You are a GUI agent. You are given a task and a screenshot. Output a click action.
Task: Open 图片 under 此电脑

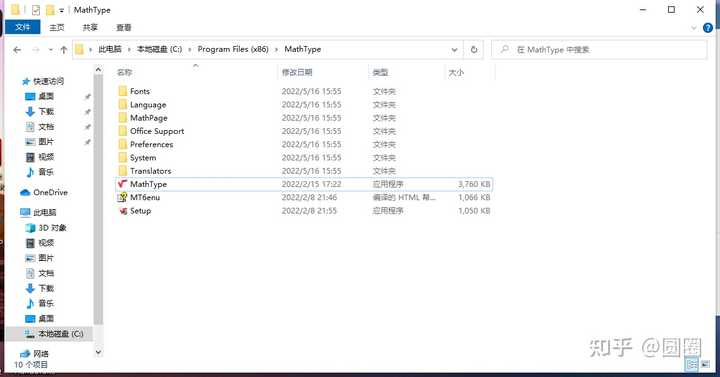coord(40,258)
